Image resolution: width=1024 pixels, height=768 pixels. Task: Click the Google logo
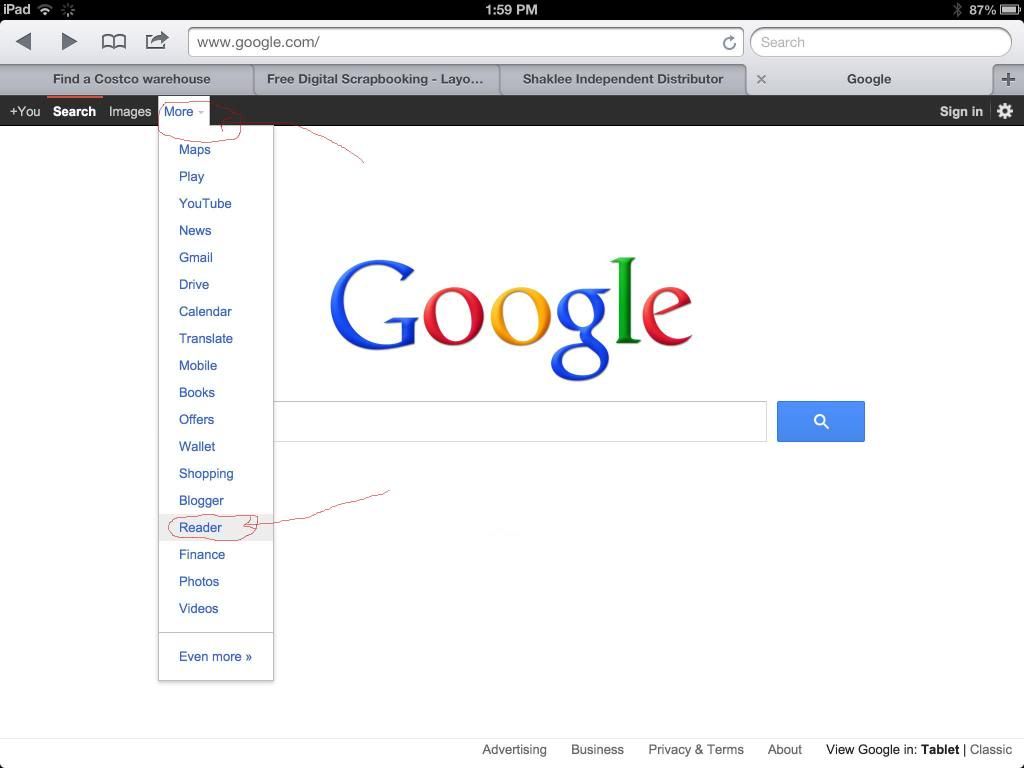[511, 319]
